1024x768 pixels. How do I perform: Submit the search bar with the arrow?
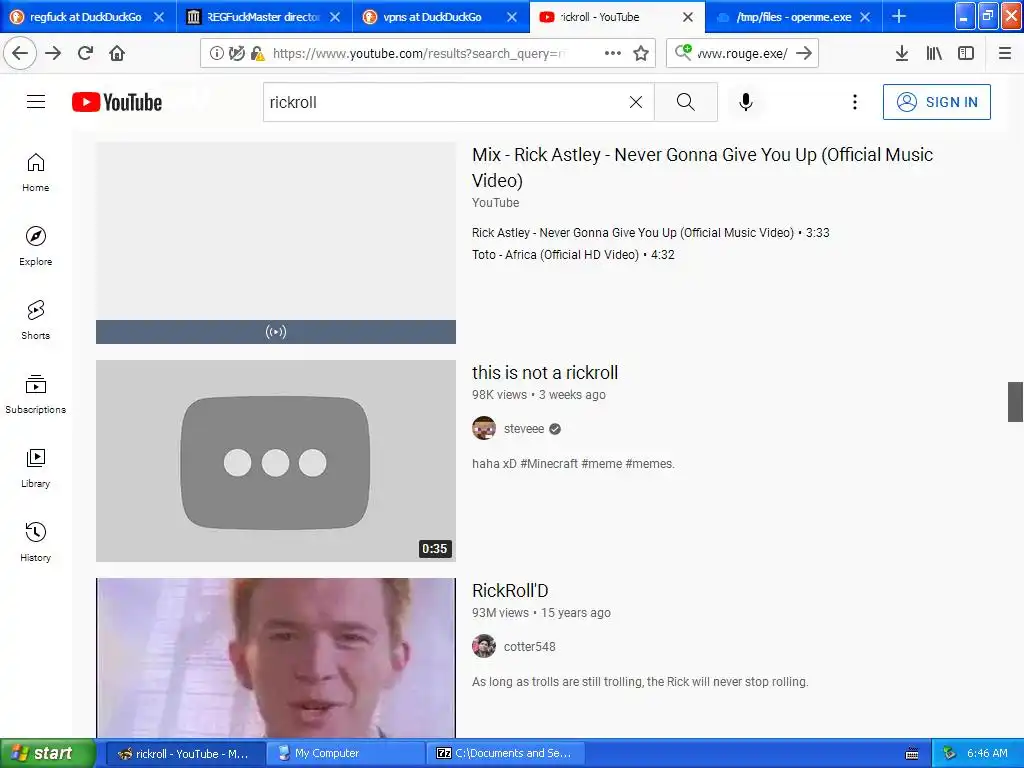[x=804, y=53]
